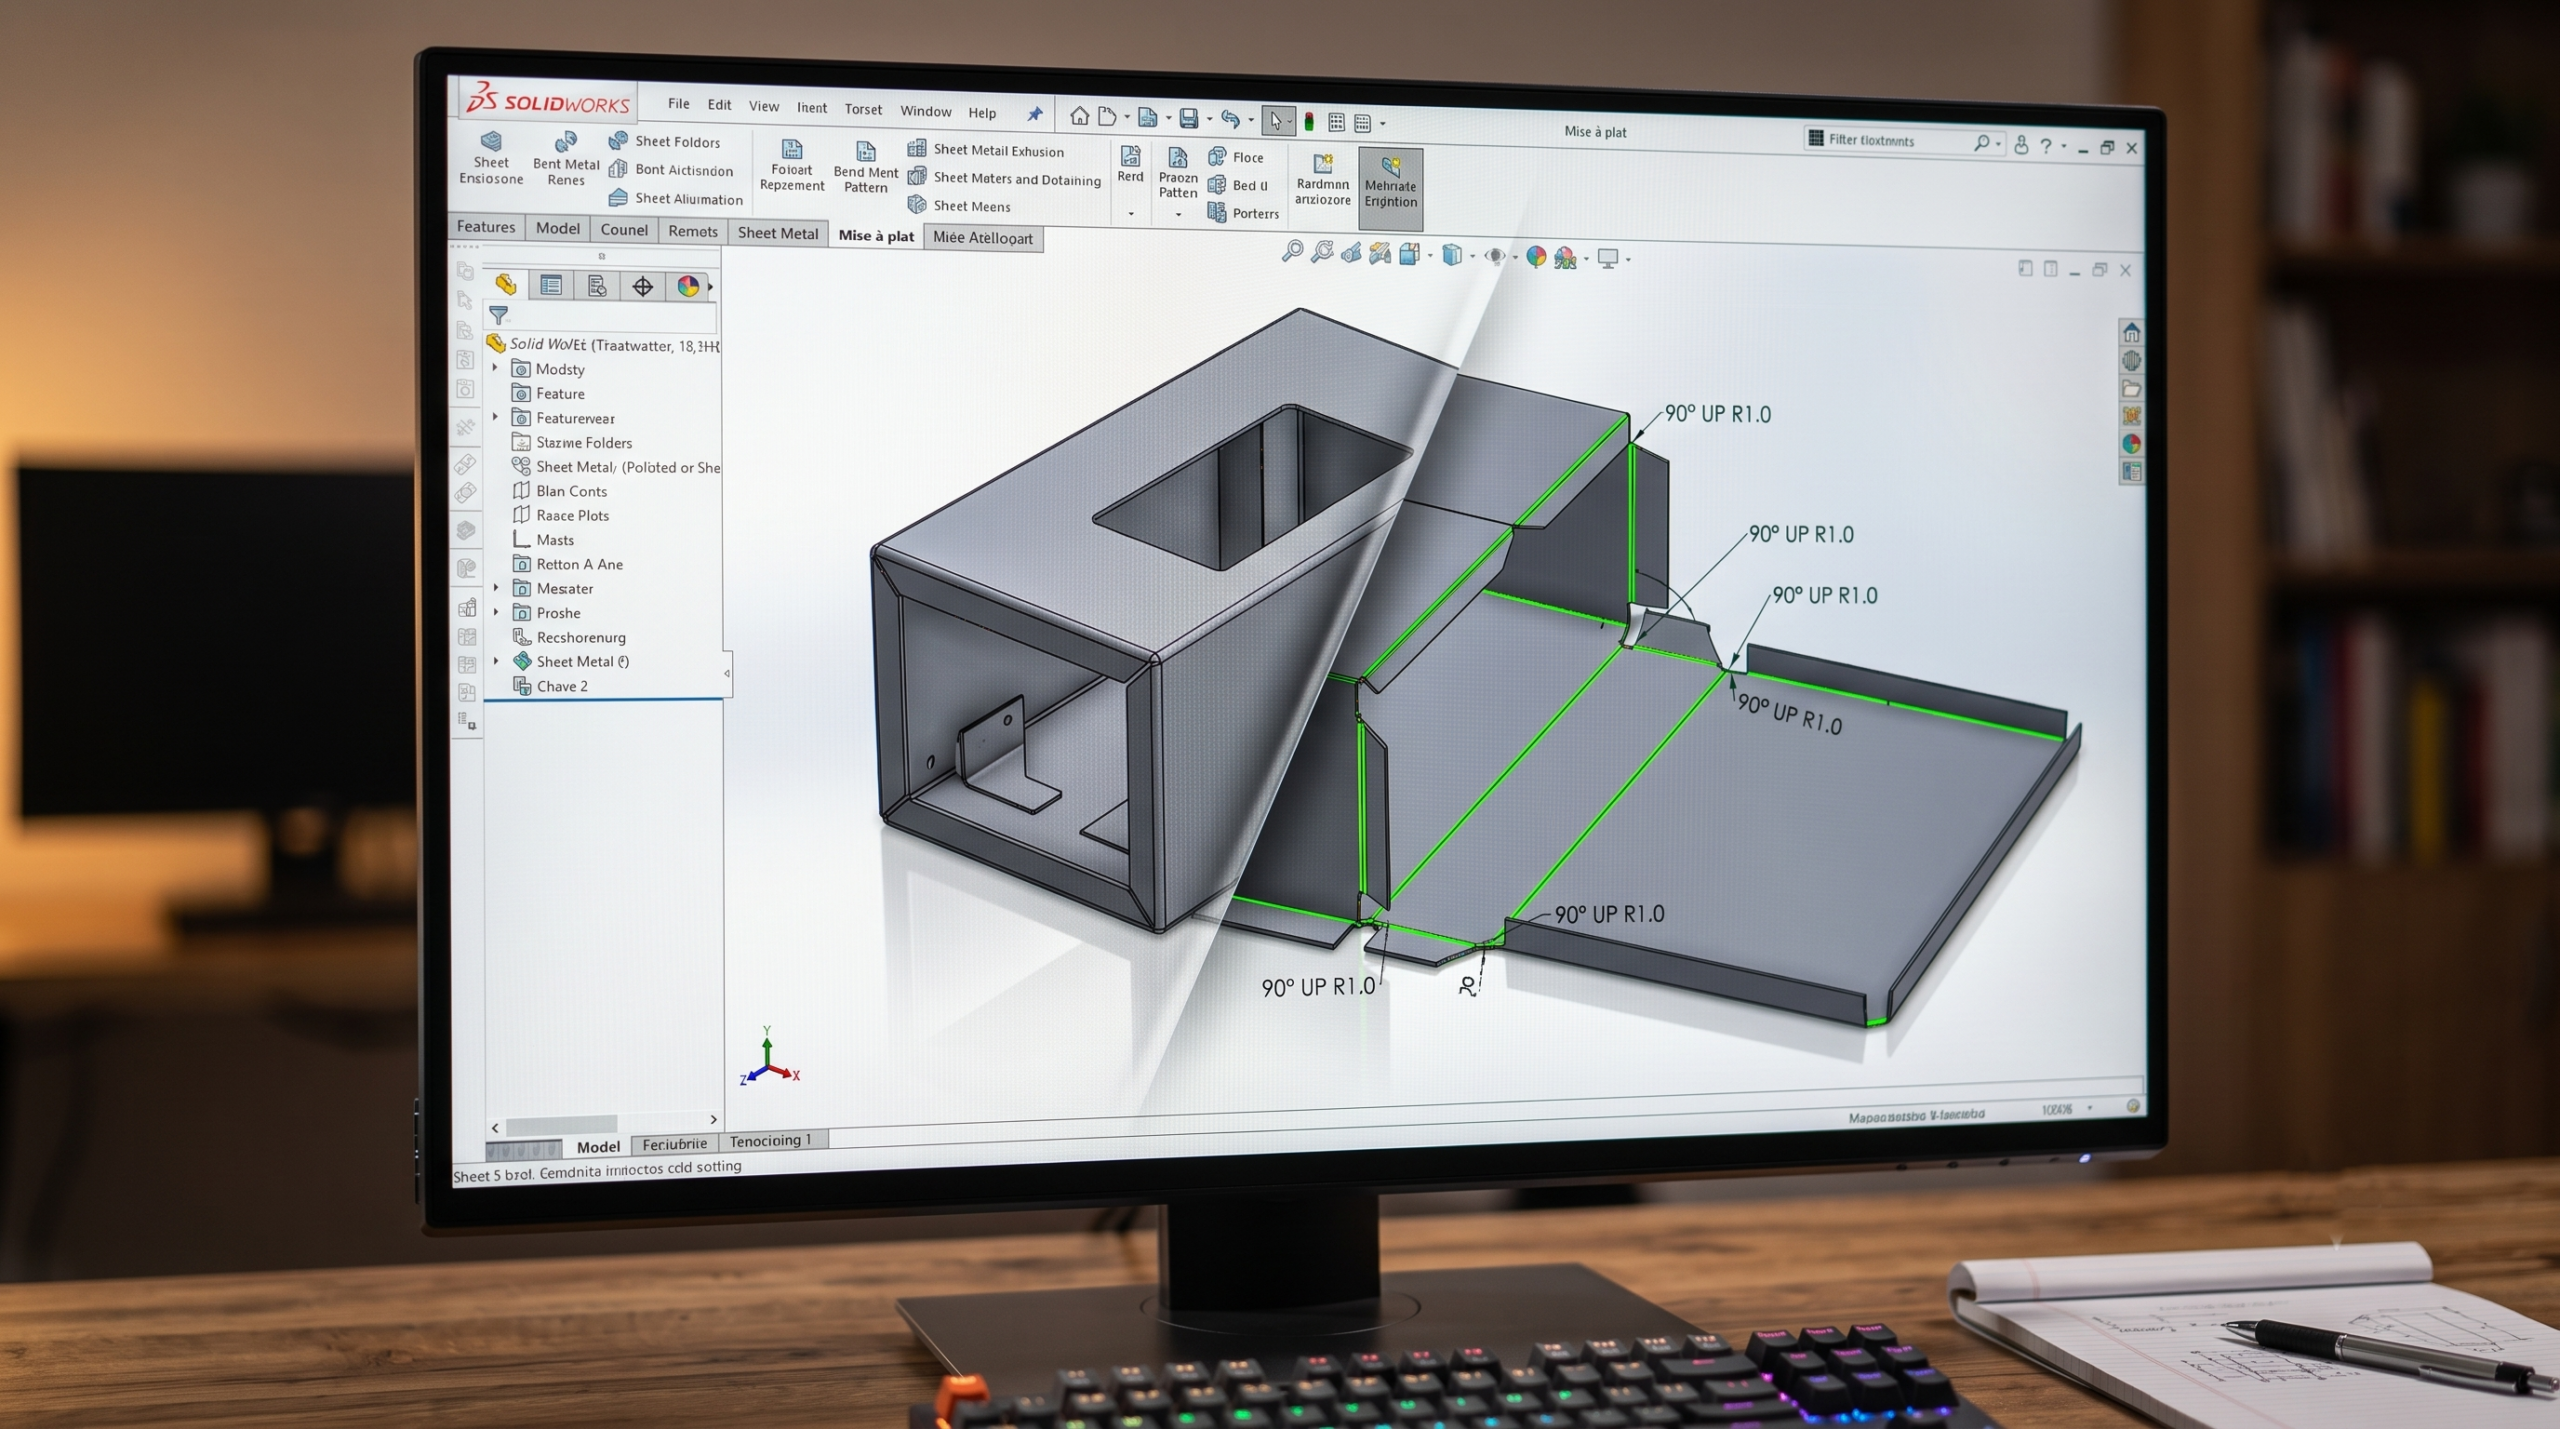Open the dropdown arrow under Praozn Patten
Image resolution: width=2560 pixels, height=1429 pixels.
pyautogui.click(x=1178, y=214)
